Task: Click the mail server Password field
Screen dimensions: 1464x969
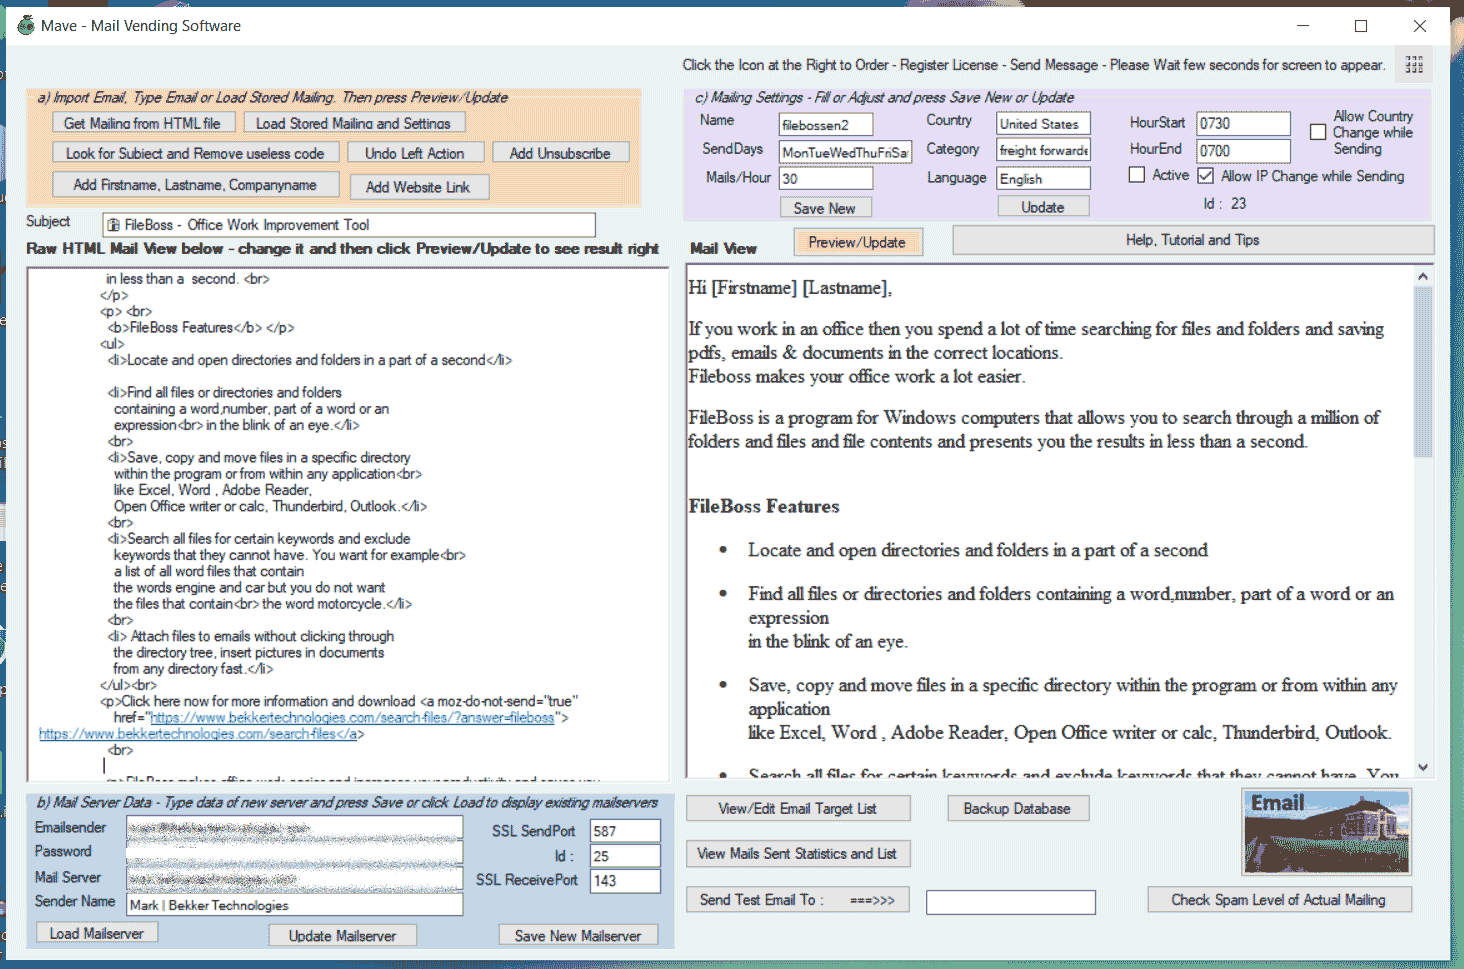Action: 295,853
